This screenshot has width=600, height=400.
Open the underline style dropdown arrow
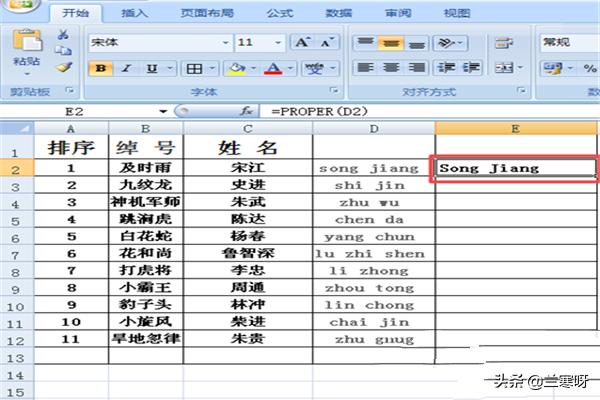[x=170, y=69]
